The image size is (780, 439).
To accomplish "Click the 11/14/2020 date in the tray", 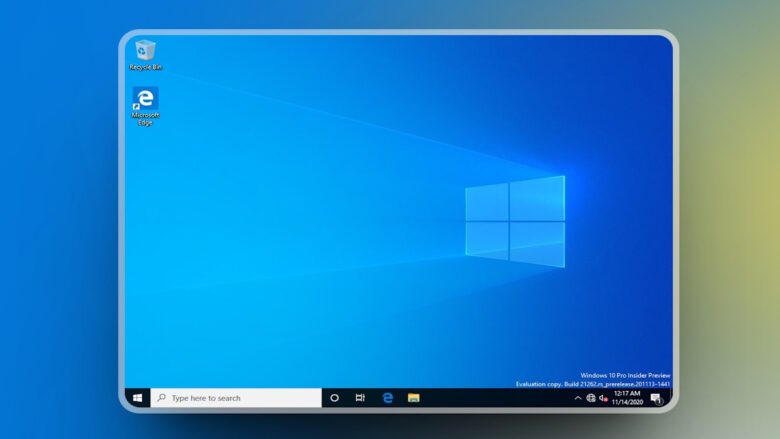I will [x=627, y=402].
